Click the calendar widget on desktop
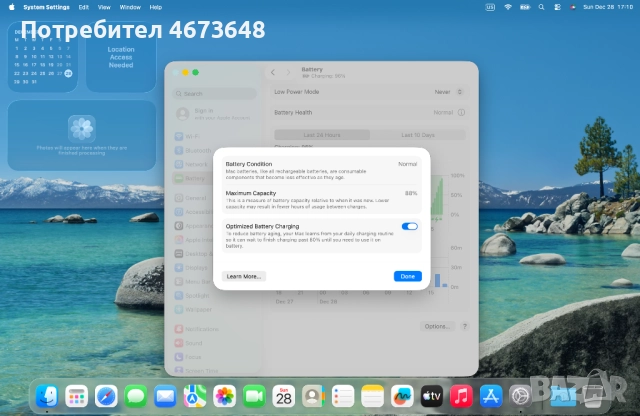Viewport: 640px width, 416px height. [42, 57]
